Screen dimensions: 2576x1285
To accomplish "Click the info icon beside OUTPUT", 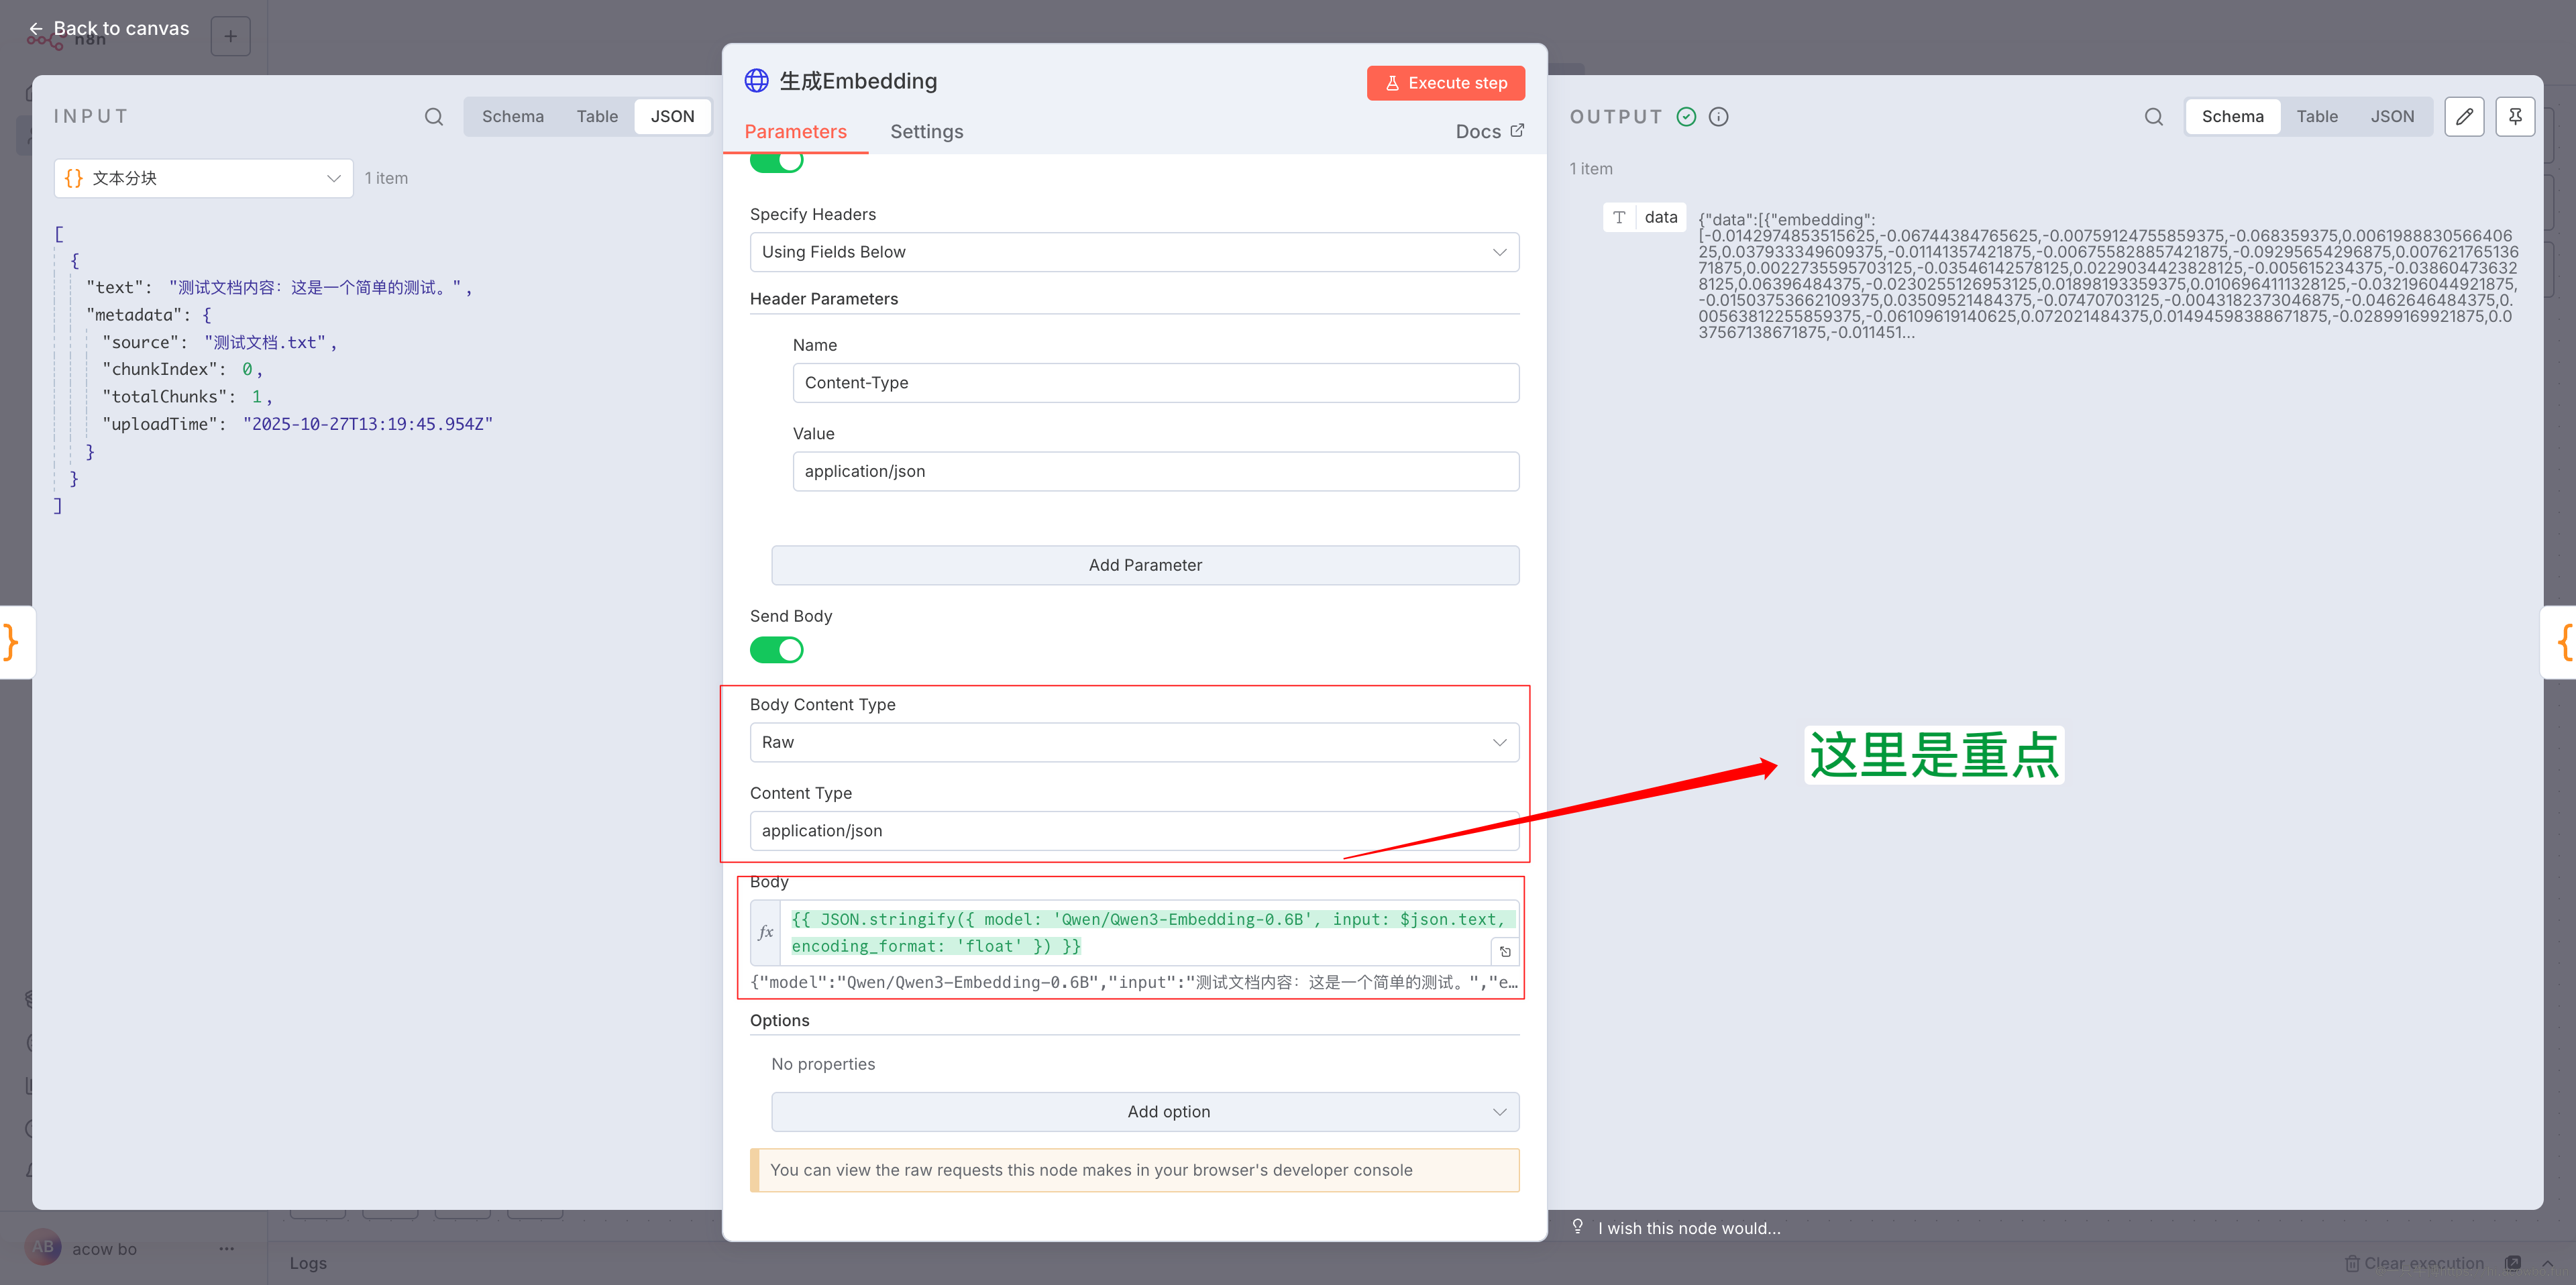I will (1718, 117).
